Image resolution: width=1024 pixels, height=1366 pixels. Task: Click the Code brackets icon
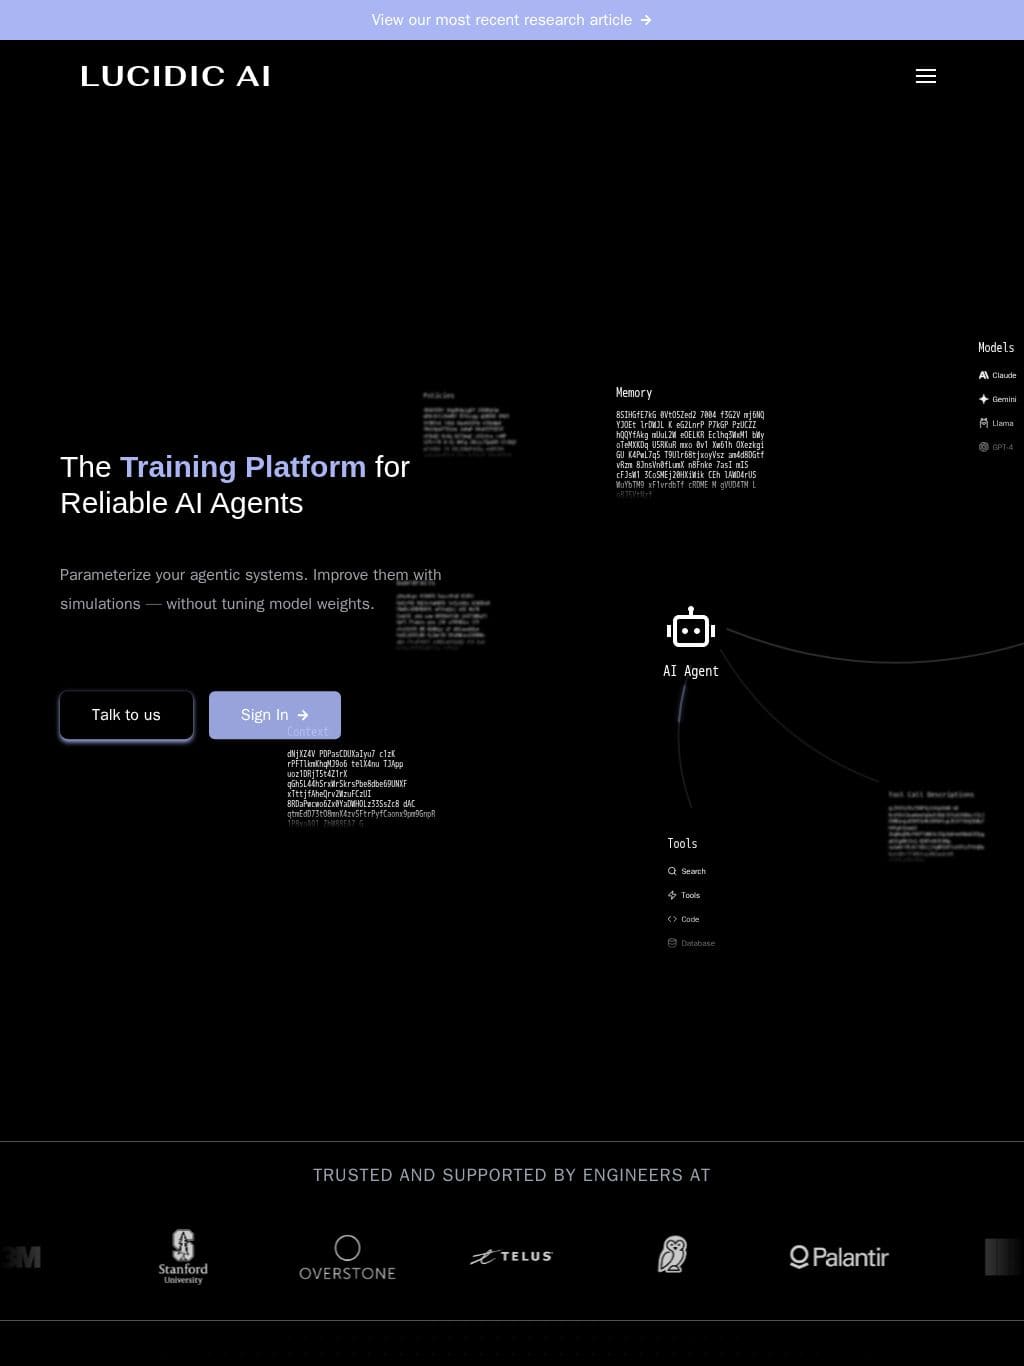coord(672,919)
